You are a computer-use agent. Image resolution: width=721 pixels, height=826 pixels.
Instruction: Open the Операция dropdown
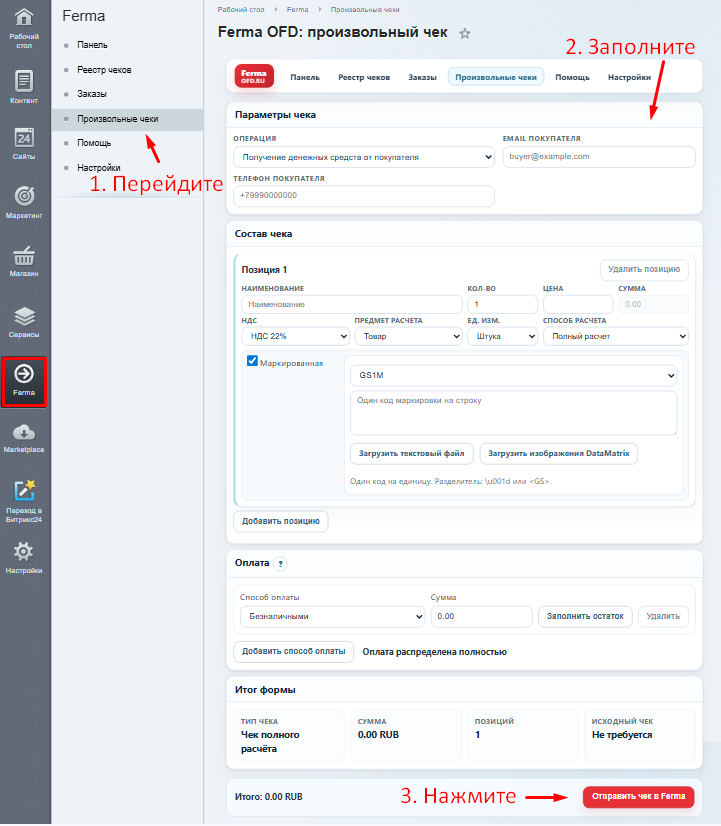pos(363,157)
